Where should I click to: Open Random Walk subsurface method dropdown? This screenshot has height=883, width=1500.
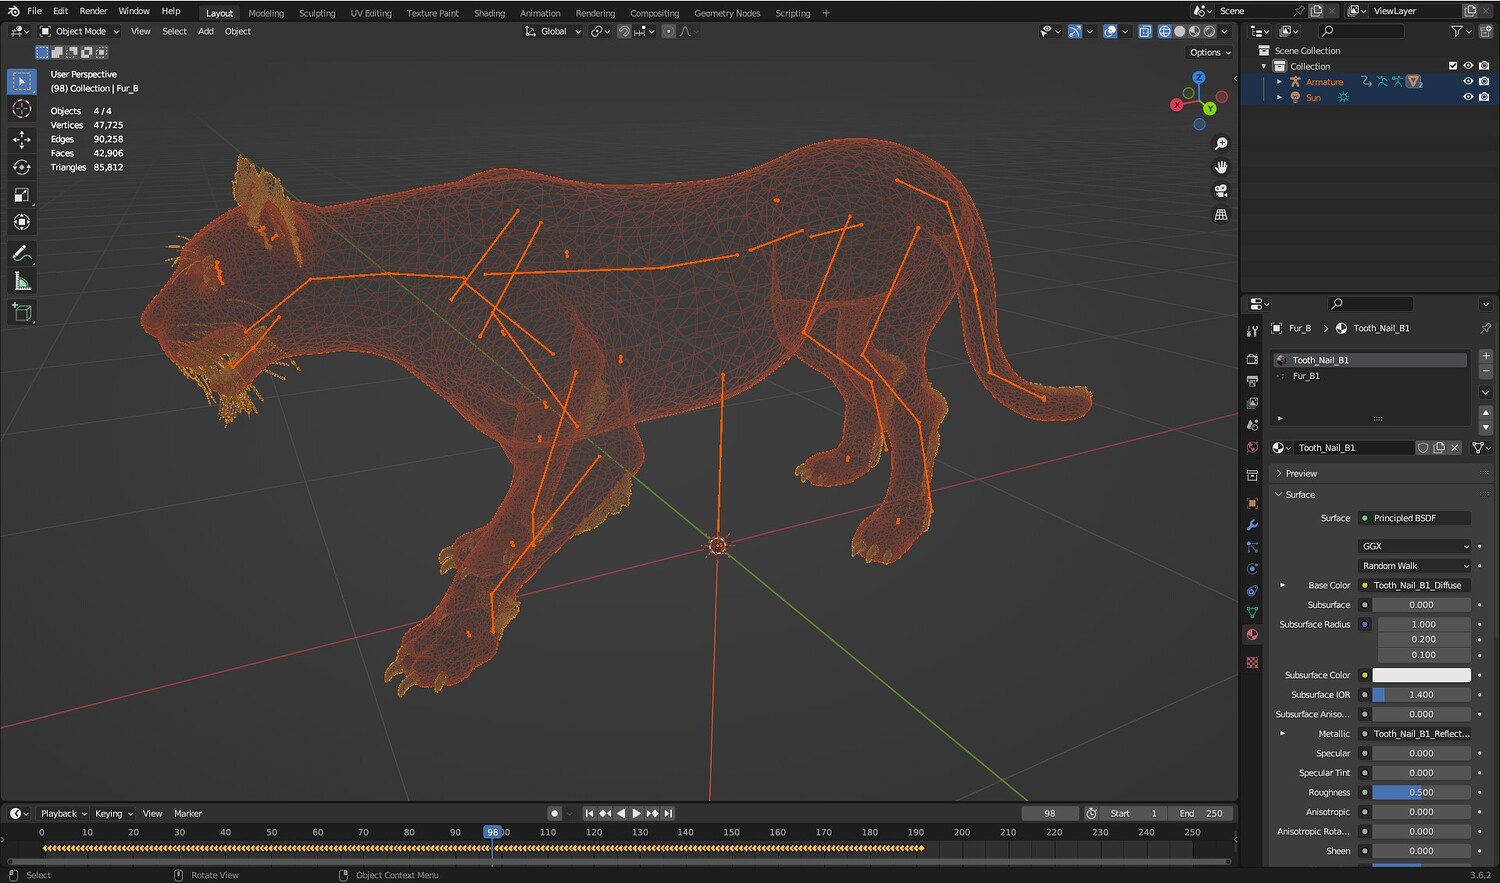1415,566
